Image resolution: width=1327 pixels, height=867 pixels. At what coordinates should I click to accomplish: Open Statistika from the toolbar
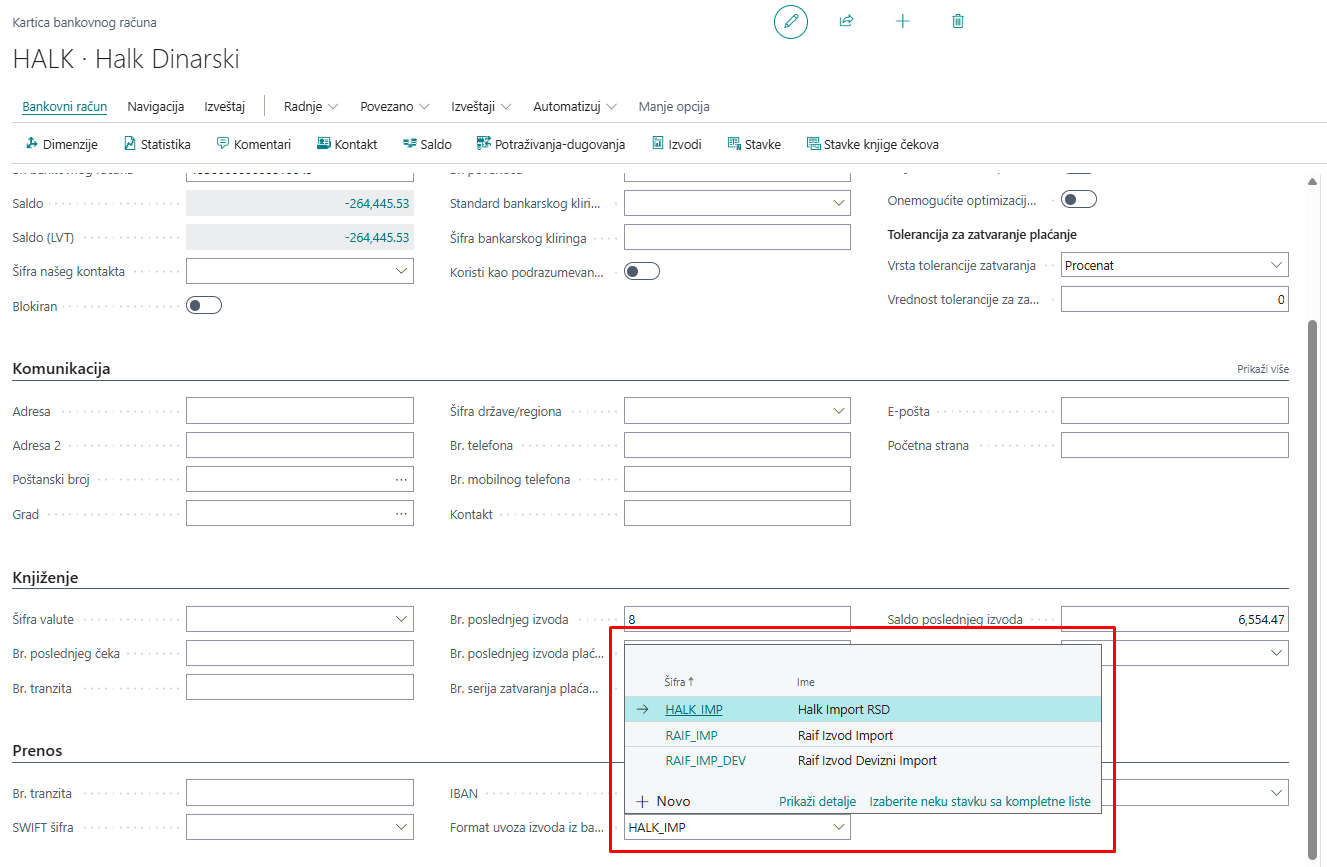(157, 144)
